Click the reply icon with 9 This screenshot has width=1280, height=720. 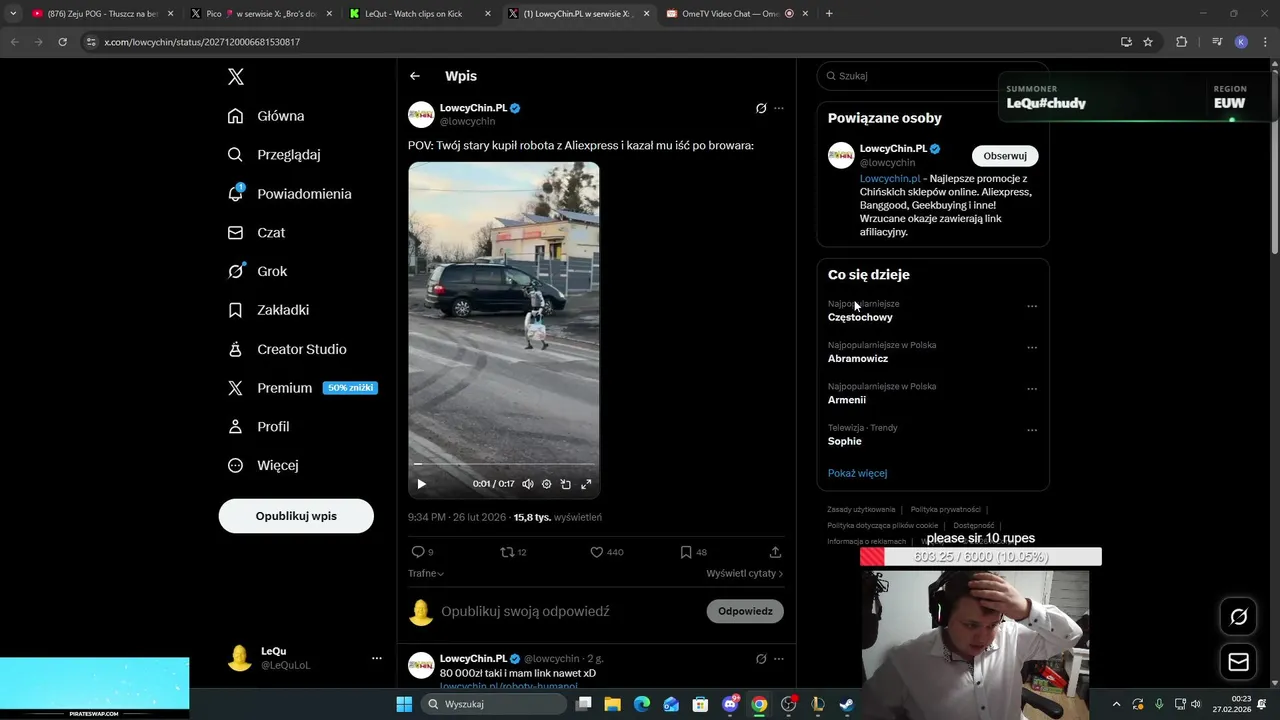coord(422,552)
